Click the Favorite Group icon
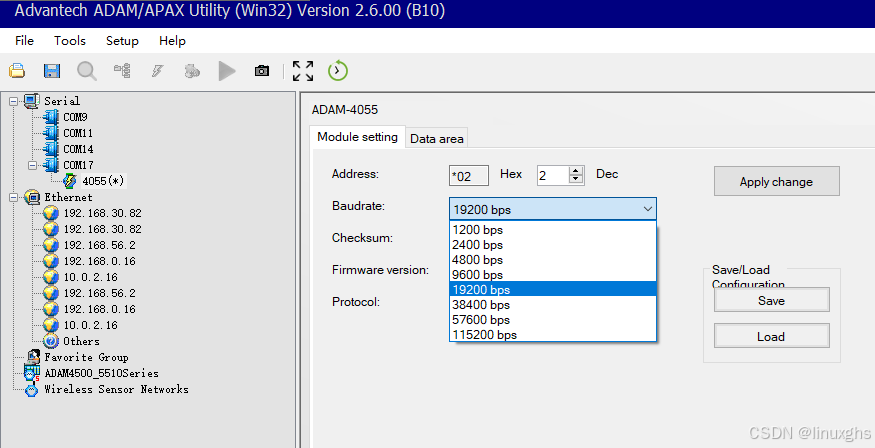The image size is (875, 448). (33, 357)
